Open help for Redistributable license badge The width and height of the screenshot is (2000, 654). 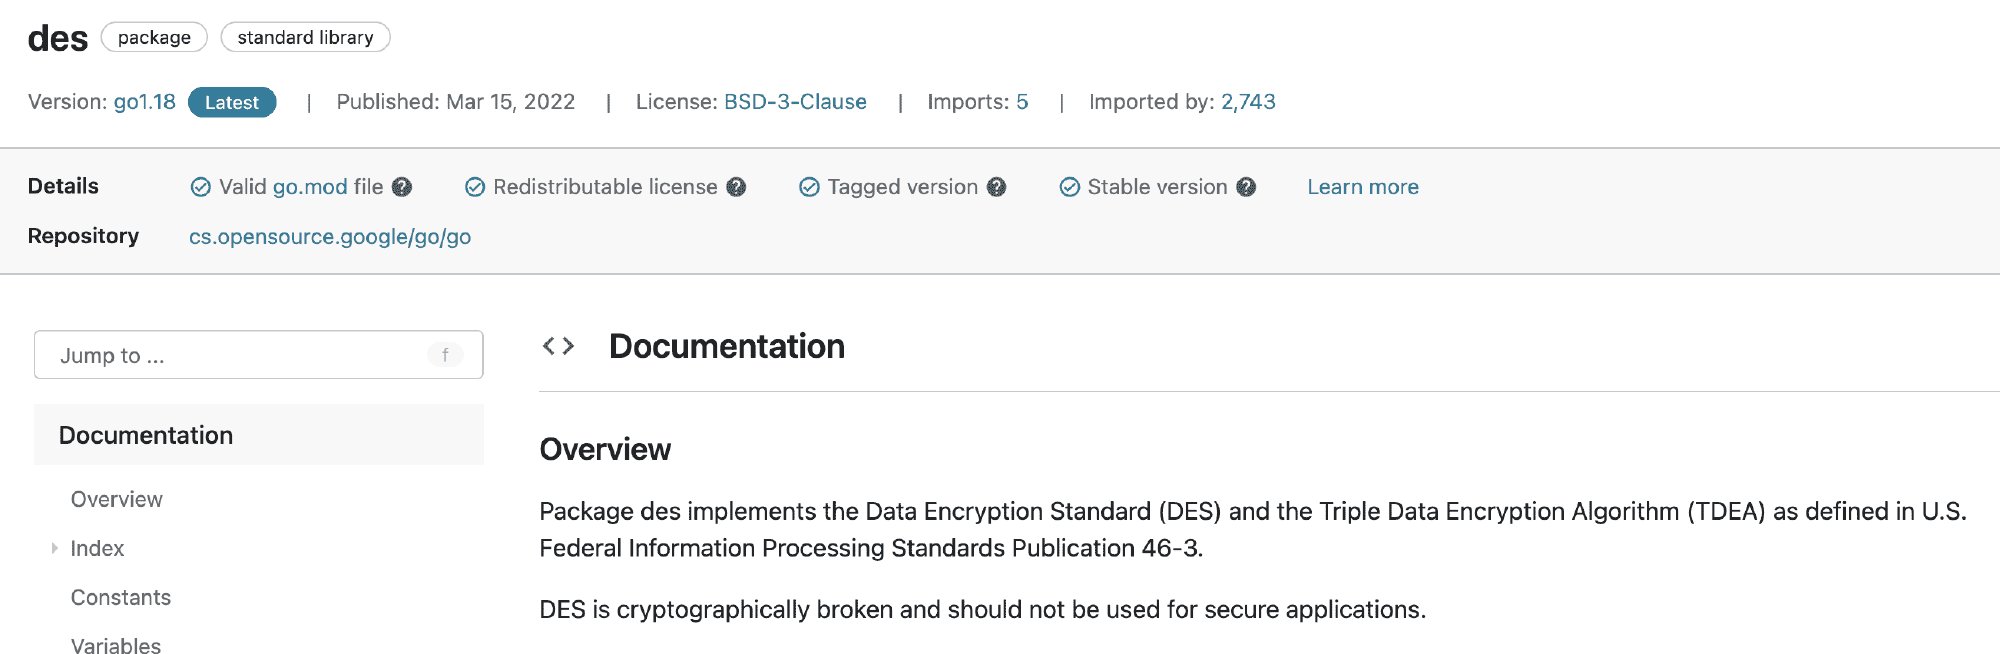(x=735, y=187)
